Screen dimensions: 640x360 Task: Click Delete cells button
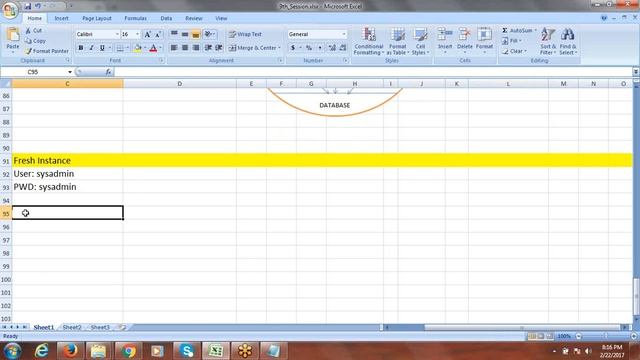click(x=464, y=41)
